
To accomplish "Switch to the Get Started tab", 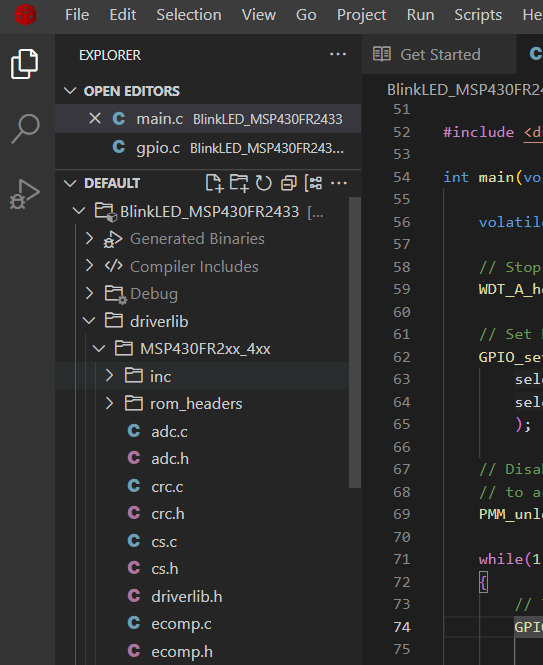I will (x=439, y=54).
